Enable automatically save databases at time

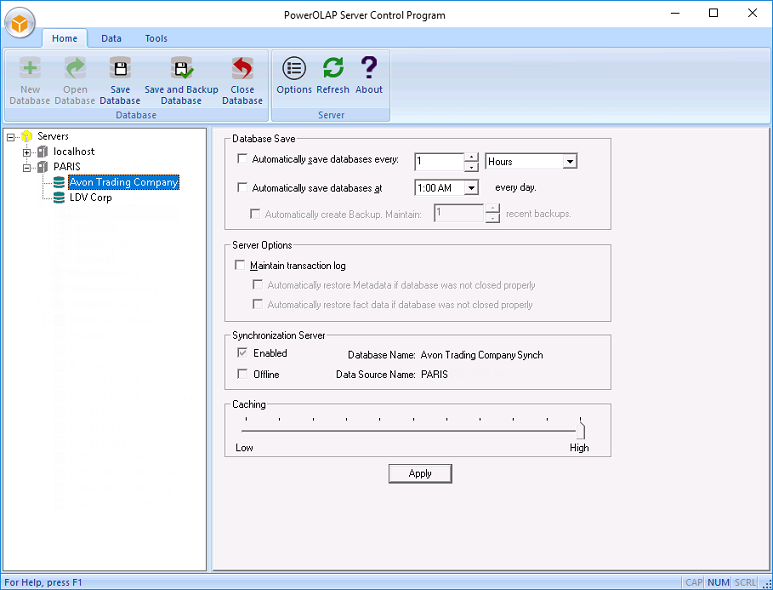(x=242, y=187)
